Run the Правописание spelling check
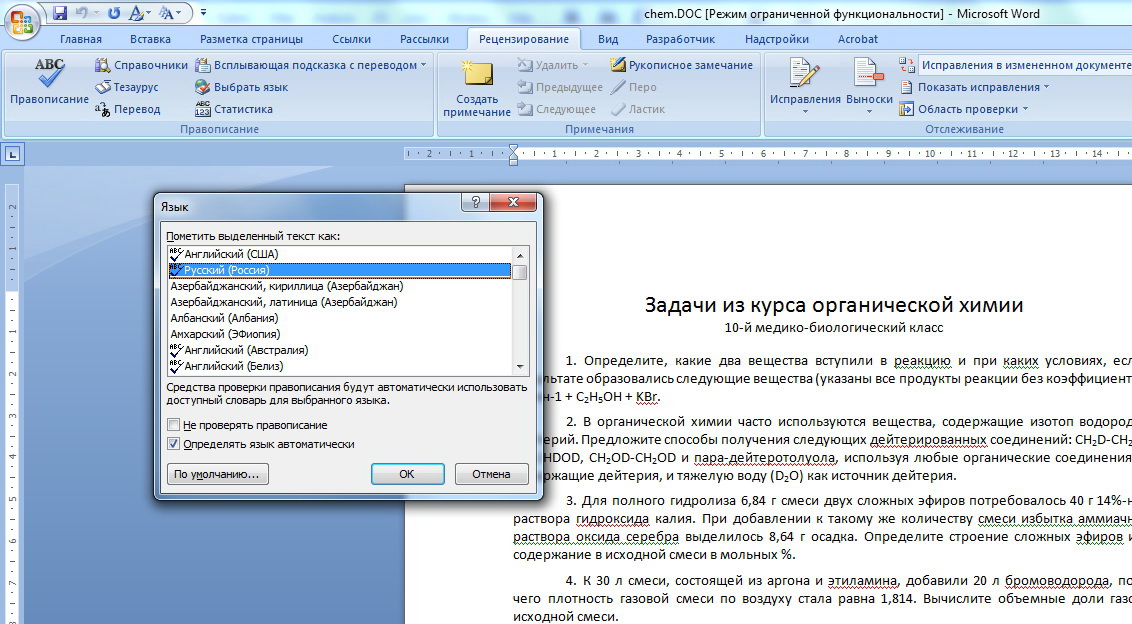This screenshot has width=1132, height=624. (x=49, y=82)
